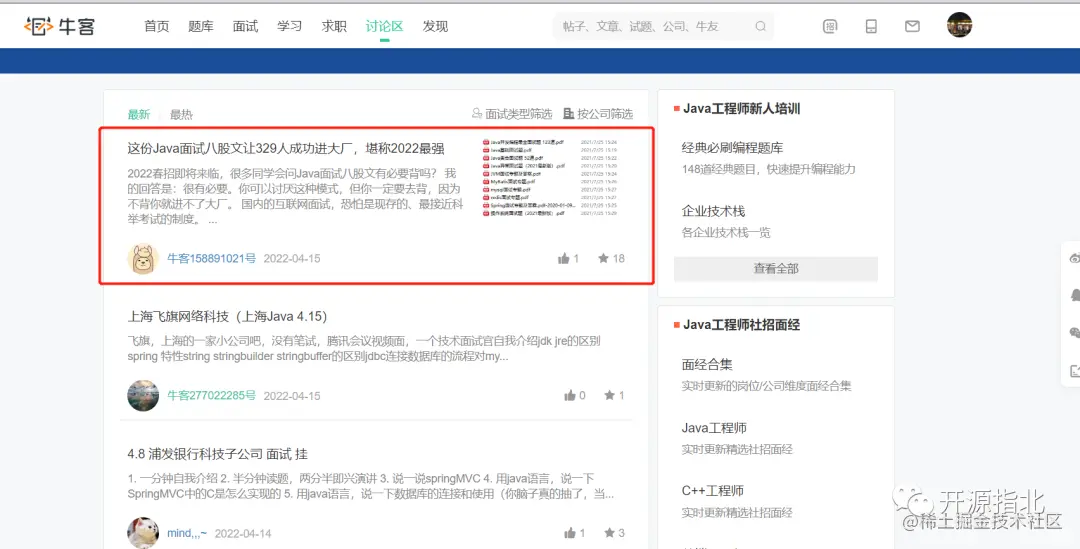1080x549 pixels.
Task: Open avatar of 牛客277022285号
Action: 143,395
